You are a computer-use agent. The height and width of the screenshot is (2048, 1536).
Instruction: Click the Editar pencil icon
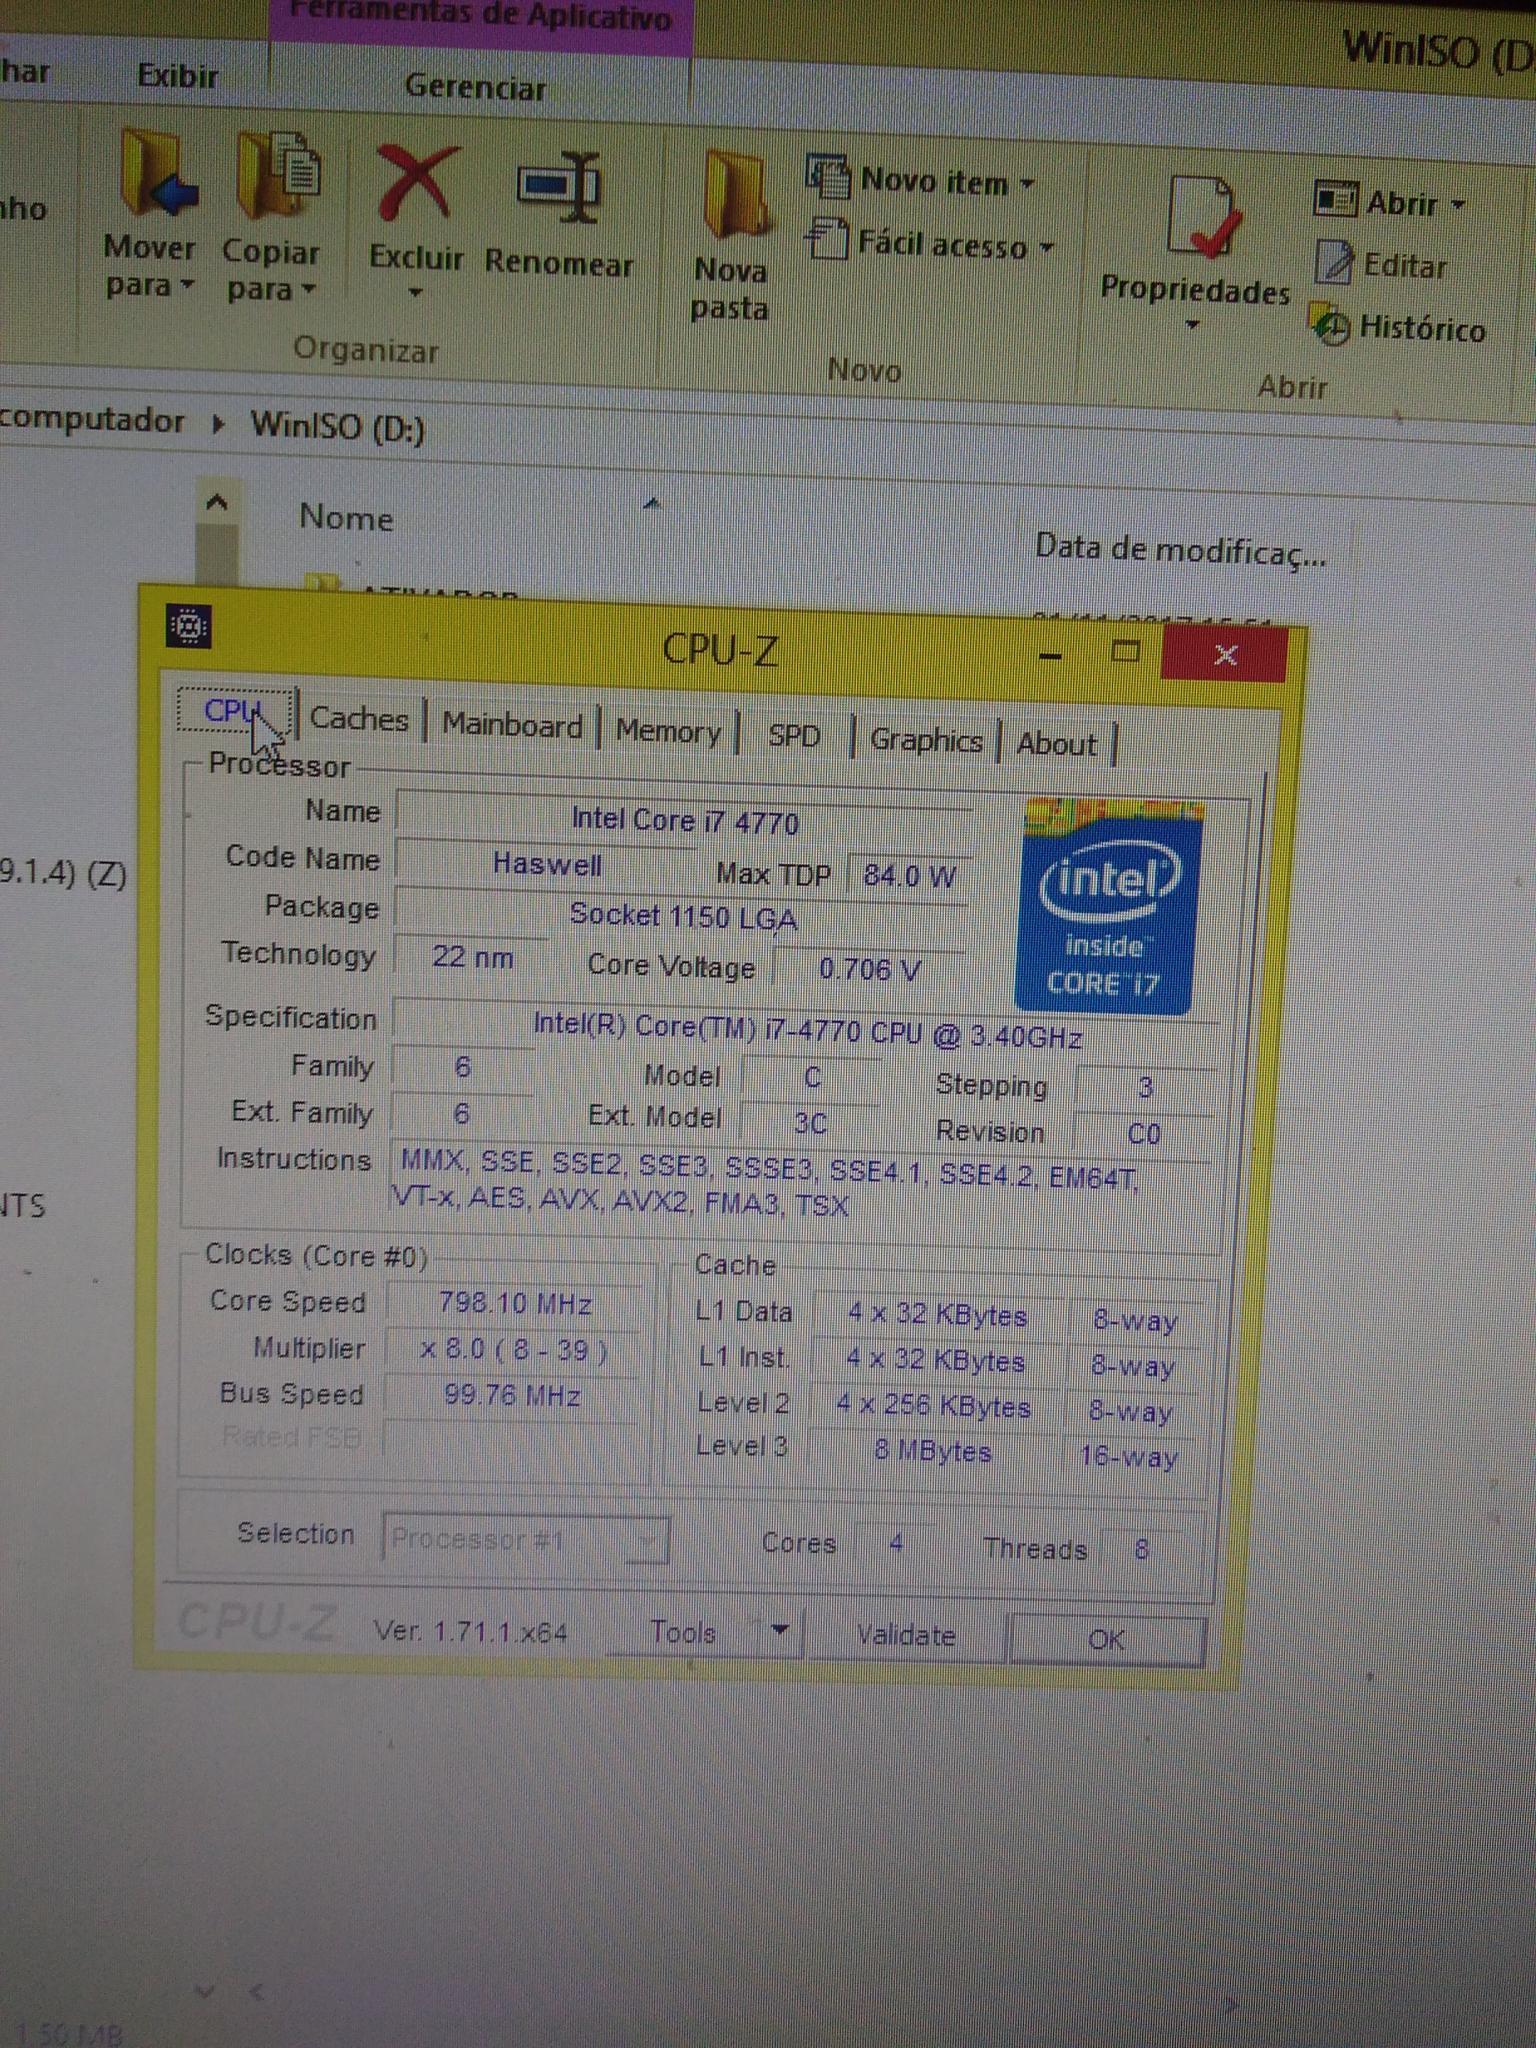[x=1334, y=262]
